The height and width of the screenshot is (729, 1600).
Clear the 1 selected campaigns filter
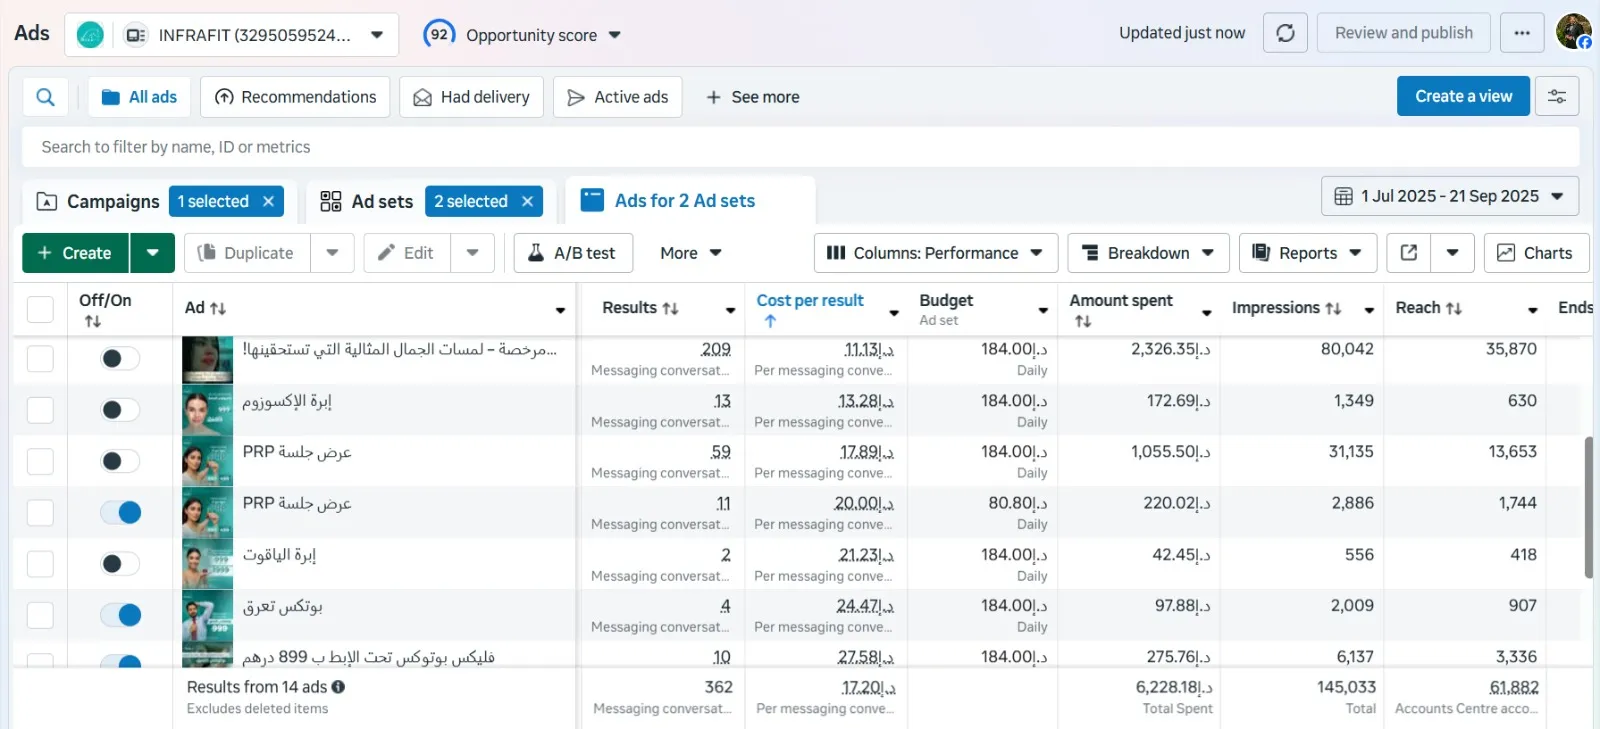click(268, 201)
